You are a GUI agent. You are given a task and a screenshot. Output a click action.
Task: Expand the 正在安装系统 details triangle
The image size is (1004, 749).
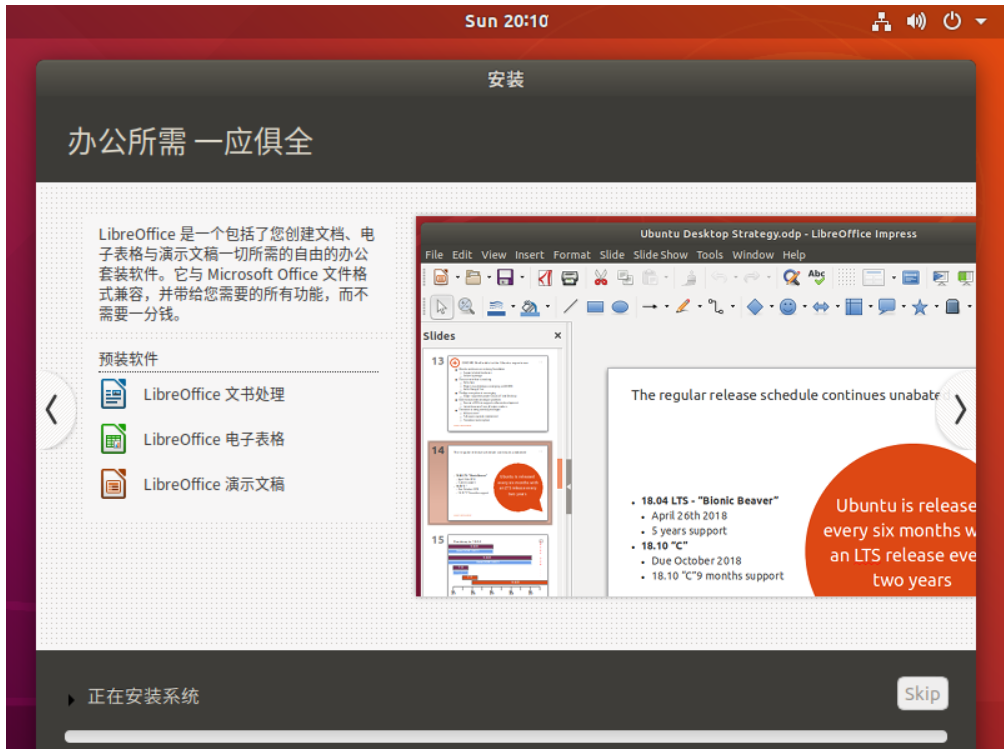pos(71,700)
